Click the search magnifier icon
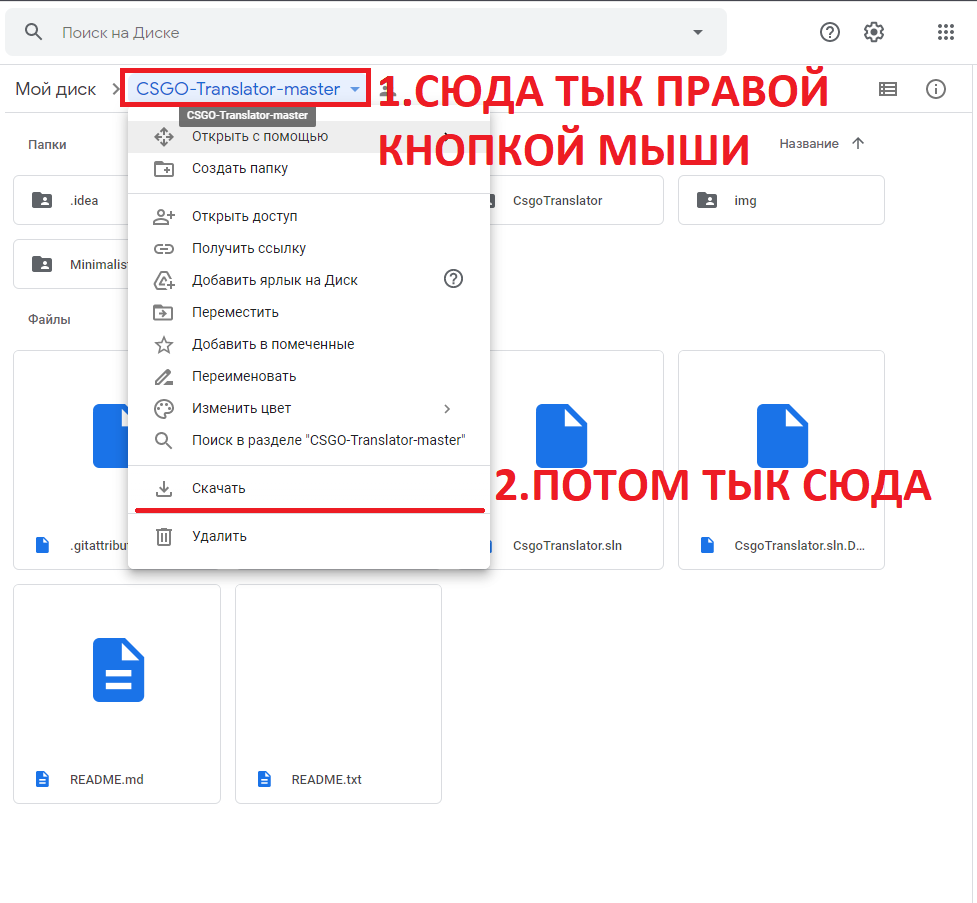The height and width of the screenshot is (903, 977). [x=33, y=32]
